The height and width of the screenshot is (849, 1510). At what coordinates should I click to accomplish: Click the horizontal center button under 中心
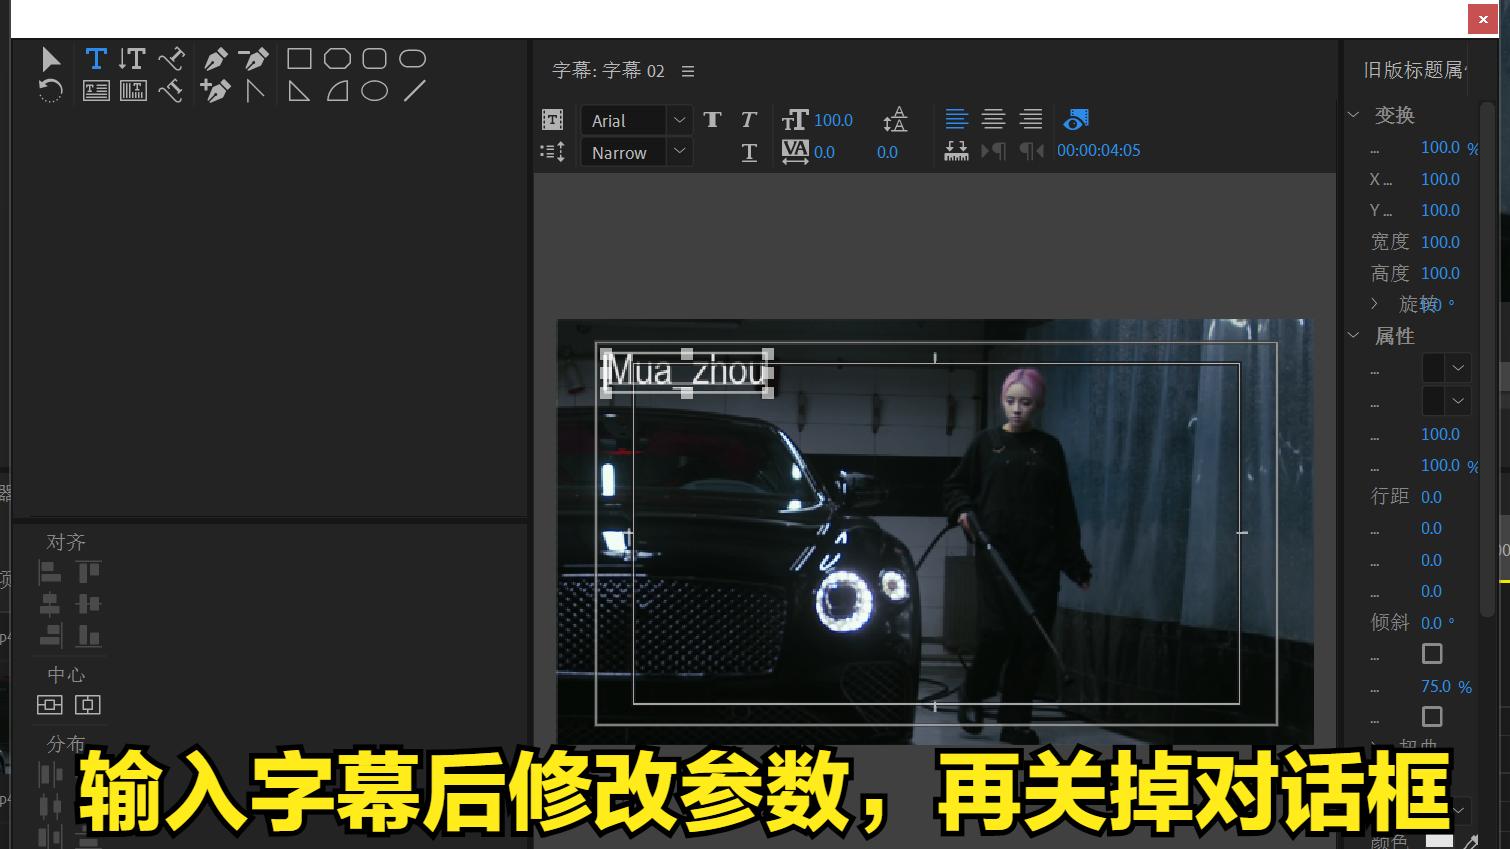click(x=51, y=705)
